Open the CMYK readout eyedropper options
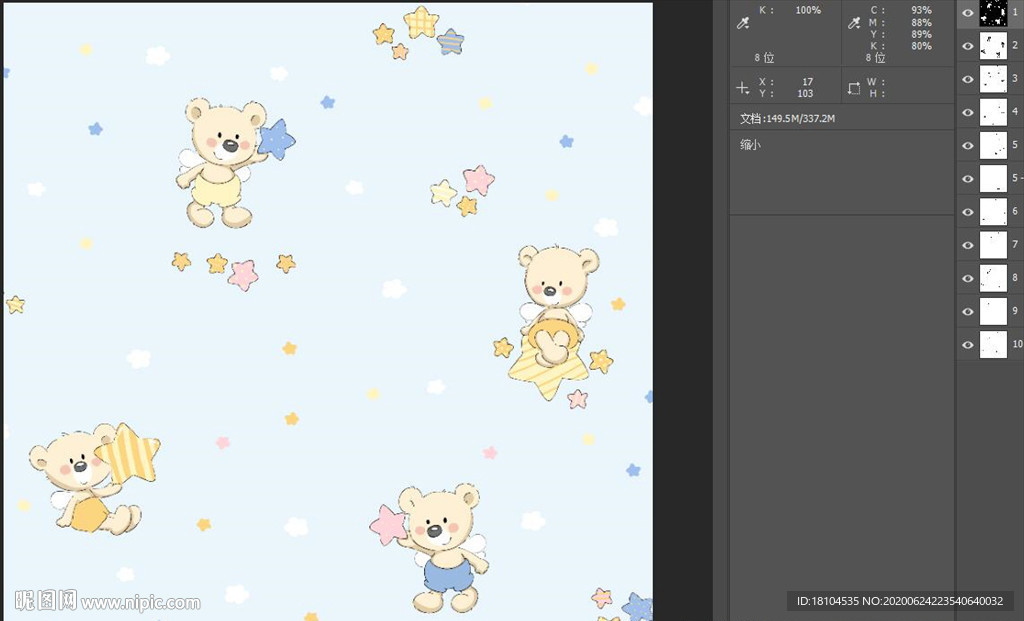Image resolution: width=1024 pixels, height=621 pixels. (854, 23)
